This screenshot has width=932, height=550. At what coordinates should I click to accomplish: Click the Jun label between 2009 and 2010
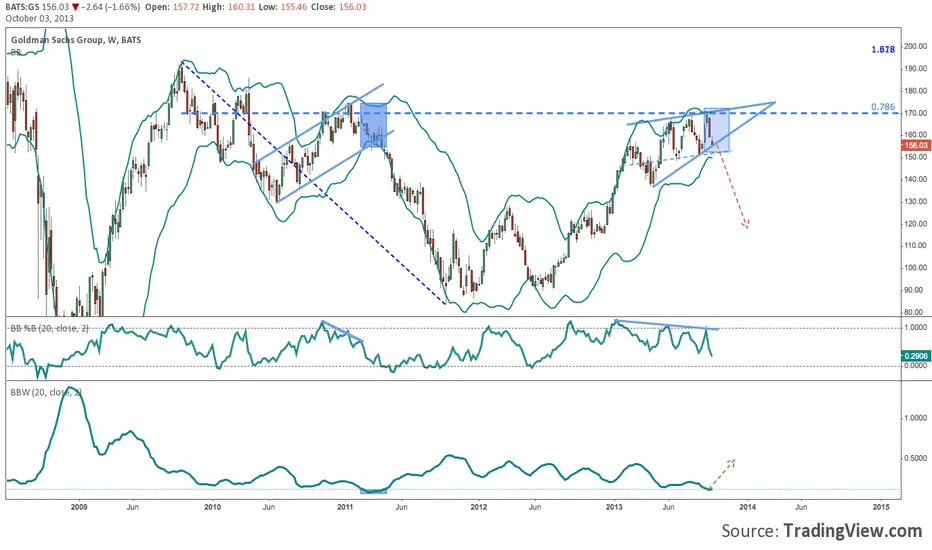pos(133,507)
